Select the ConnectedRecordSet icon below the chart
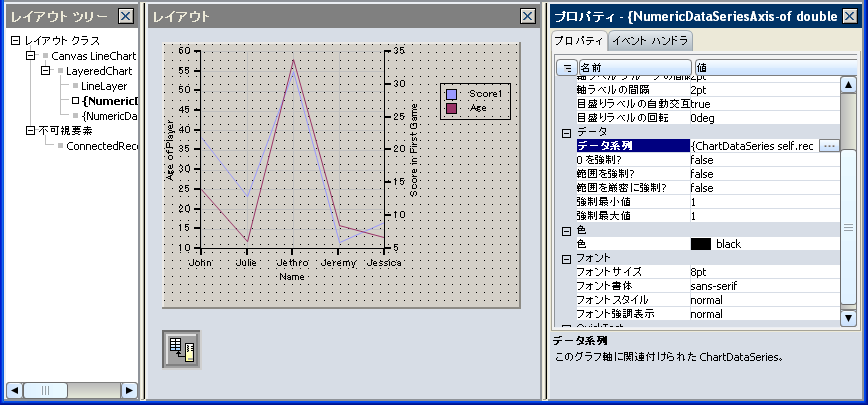Viewport: 868px width, 405px height. [182, 350]
